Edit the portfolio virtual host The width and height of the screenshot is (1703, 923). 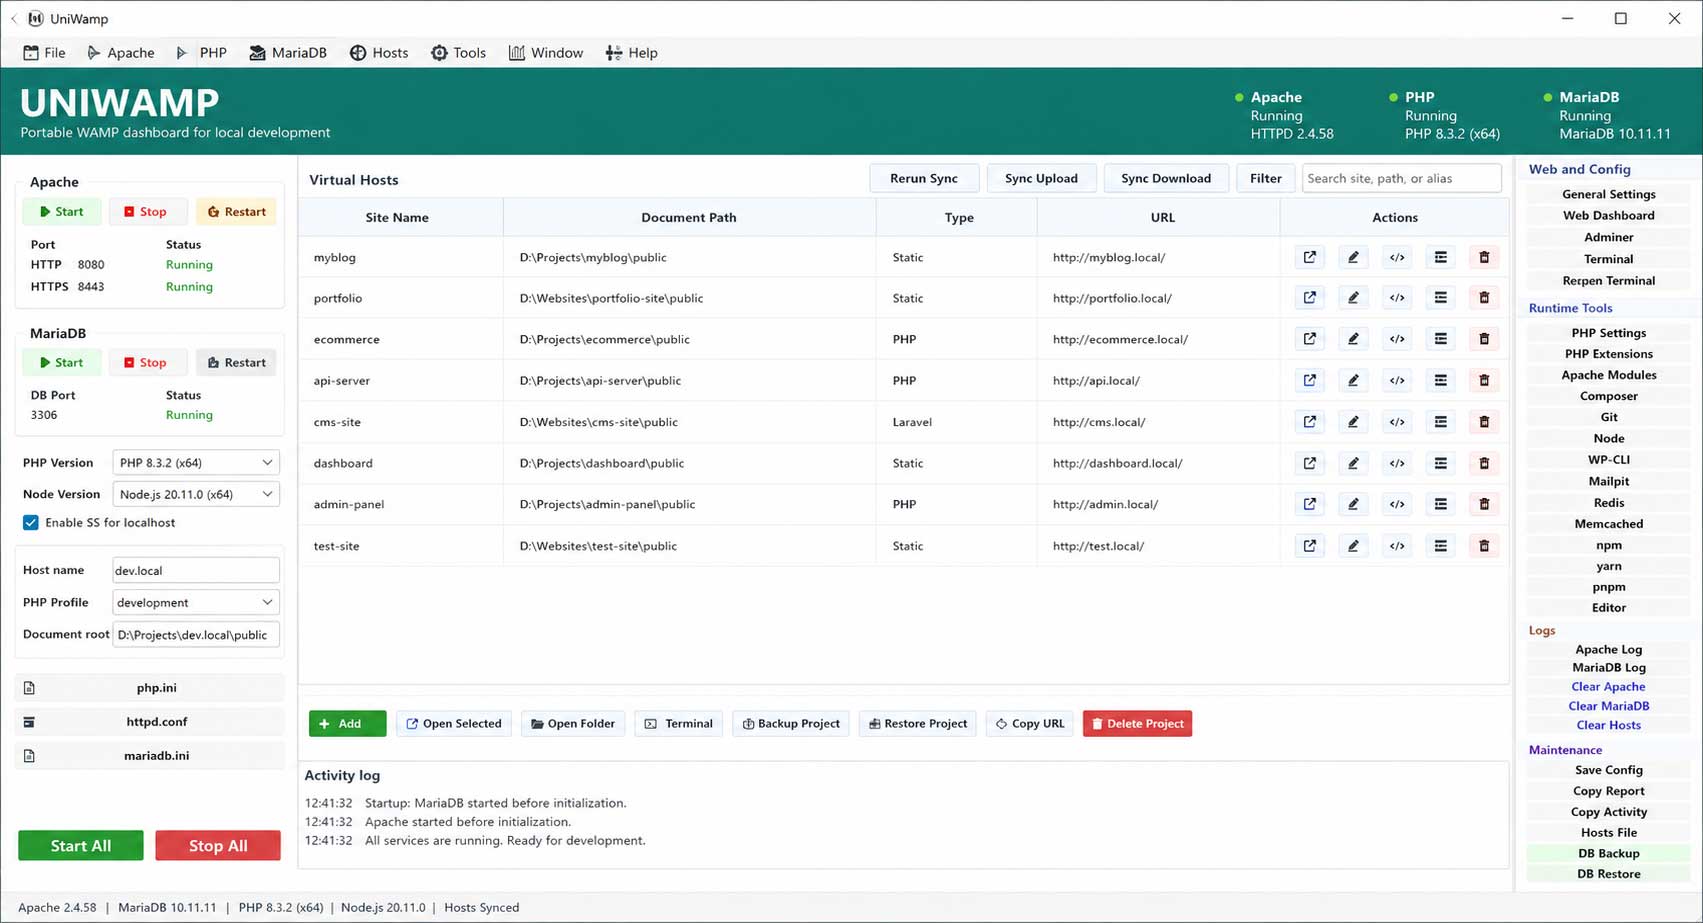pyautogui.click(x=1353, y=298)
